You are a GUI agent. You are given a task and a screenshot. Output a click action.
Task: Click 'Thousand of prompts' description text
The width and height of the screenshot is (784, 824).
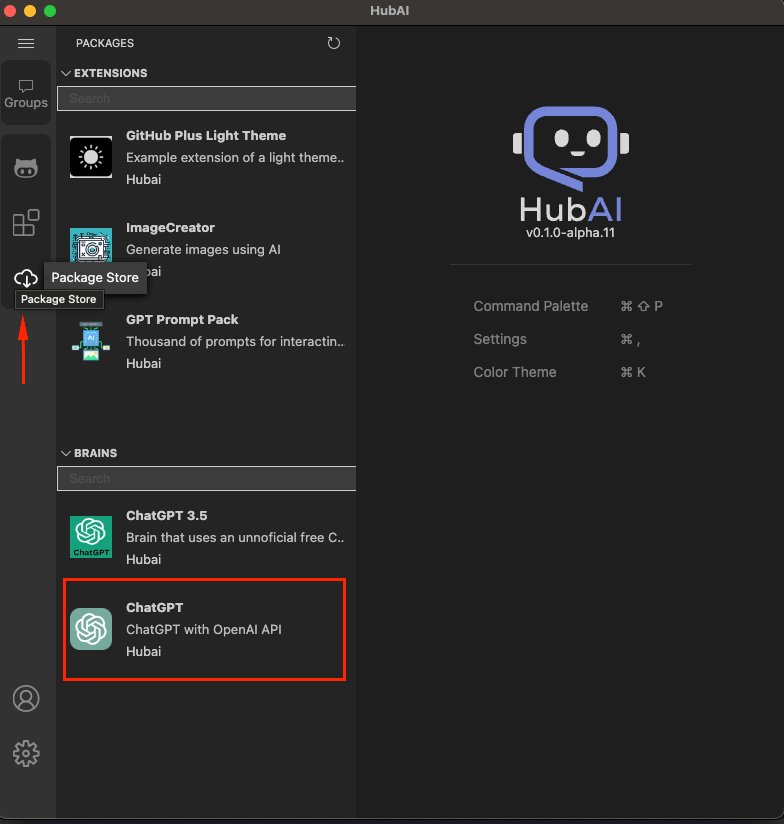pyautogui.click(x=235, y=342)
